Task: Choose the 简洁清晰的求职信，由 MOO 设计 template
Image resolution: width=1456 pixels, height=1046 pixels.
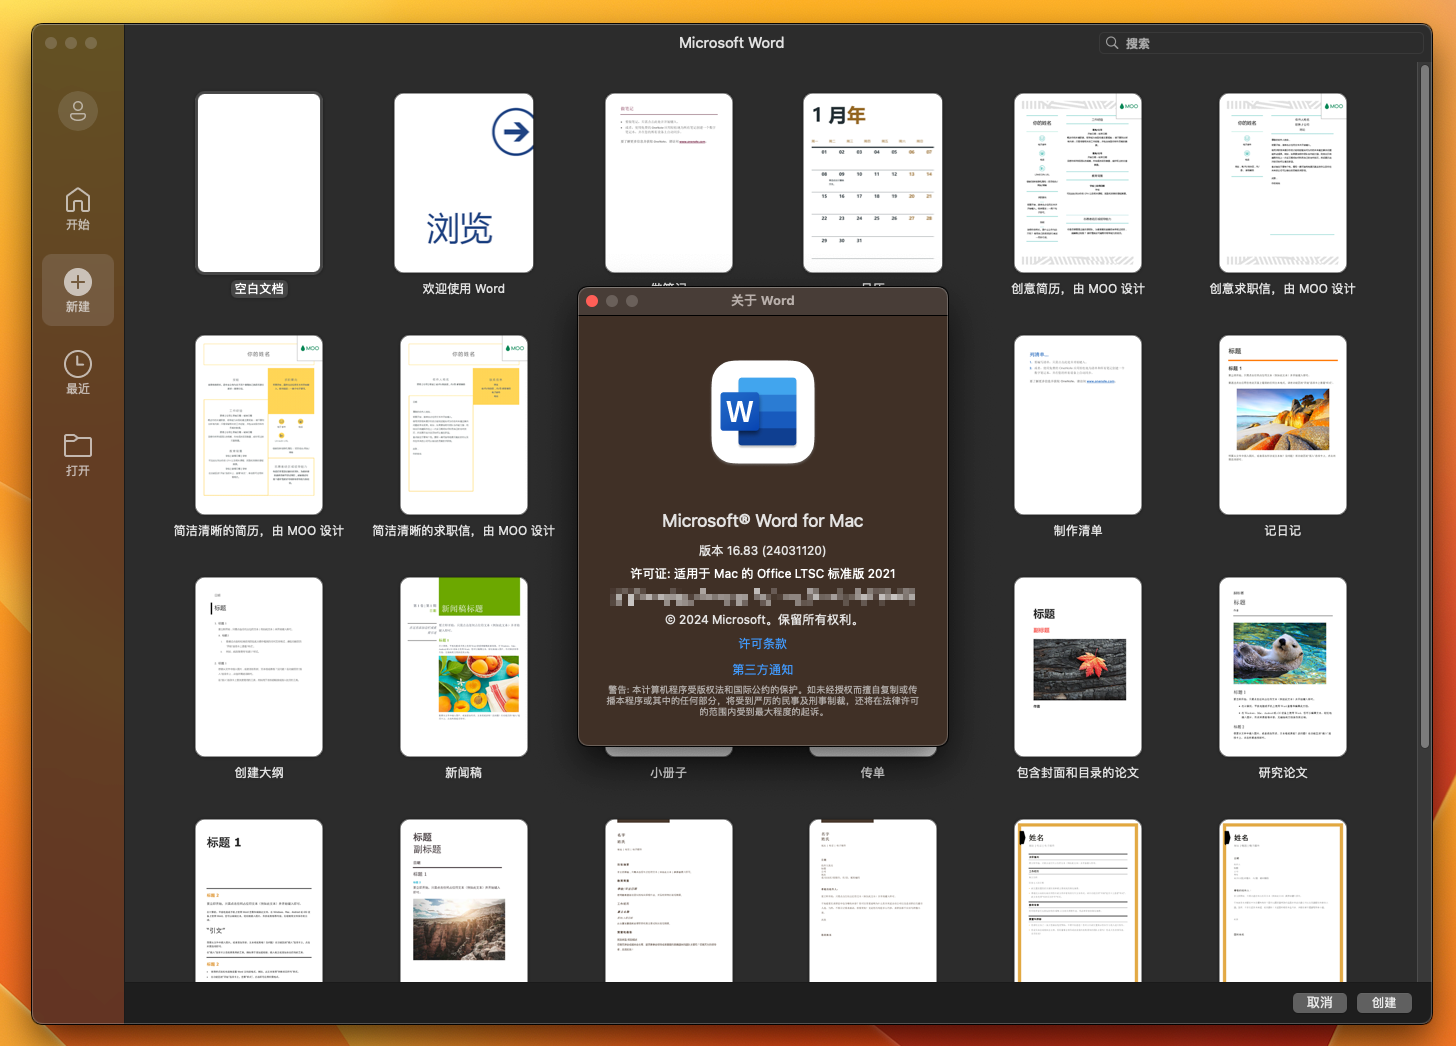Action: click(464, 425)
